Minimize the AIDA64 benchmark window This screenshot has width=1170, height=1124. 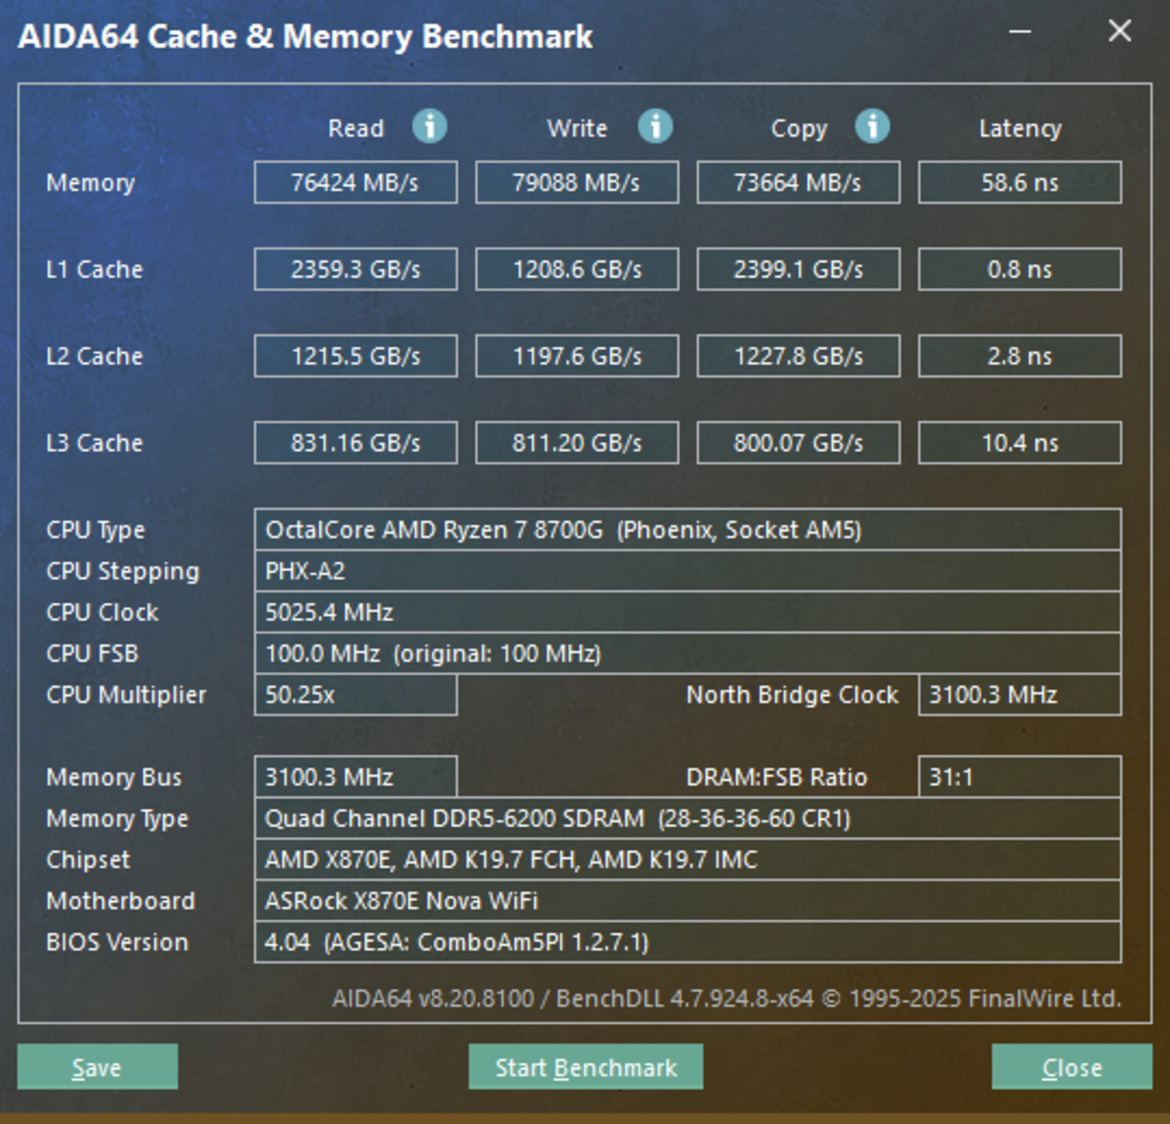click(1019, 31)
